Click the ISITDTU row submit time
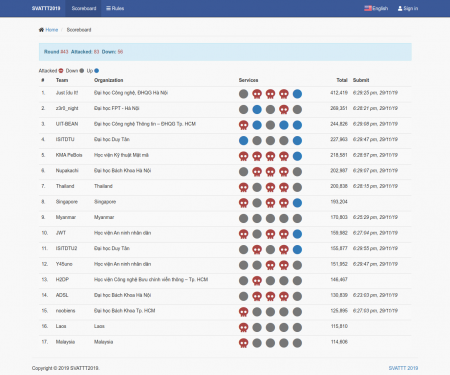 click(x=375, y=139)
